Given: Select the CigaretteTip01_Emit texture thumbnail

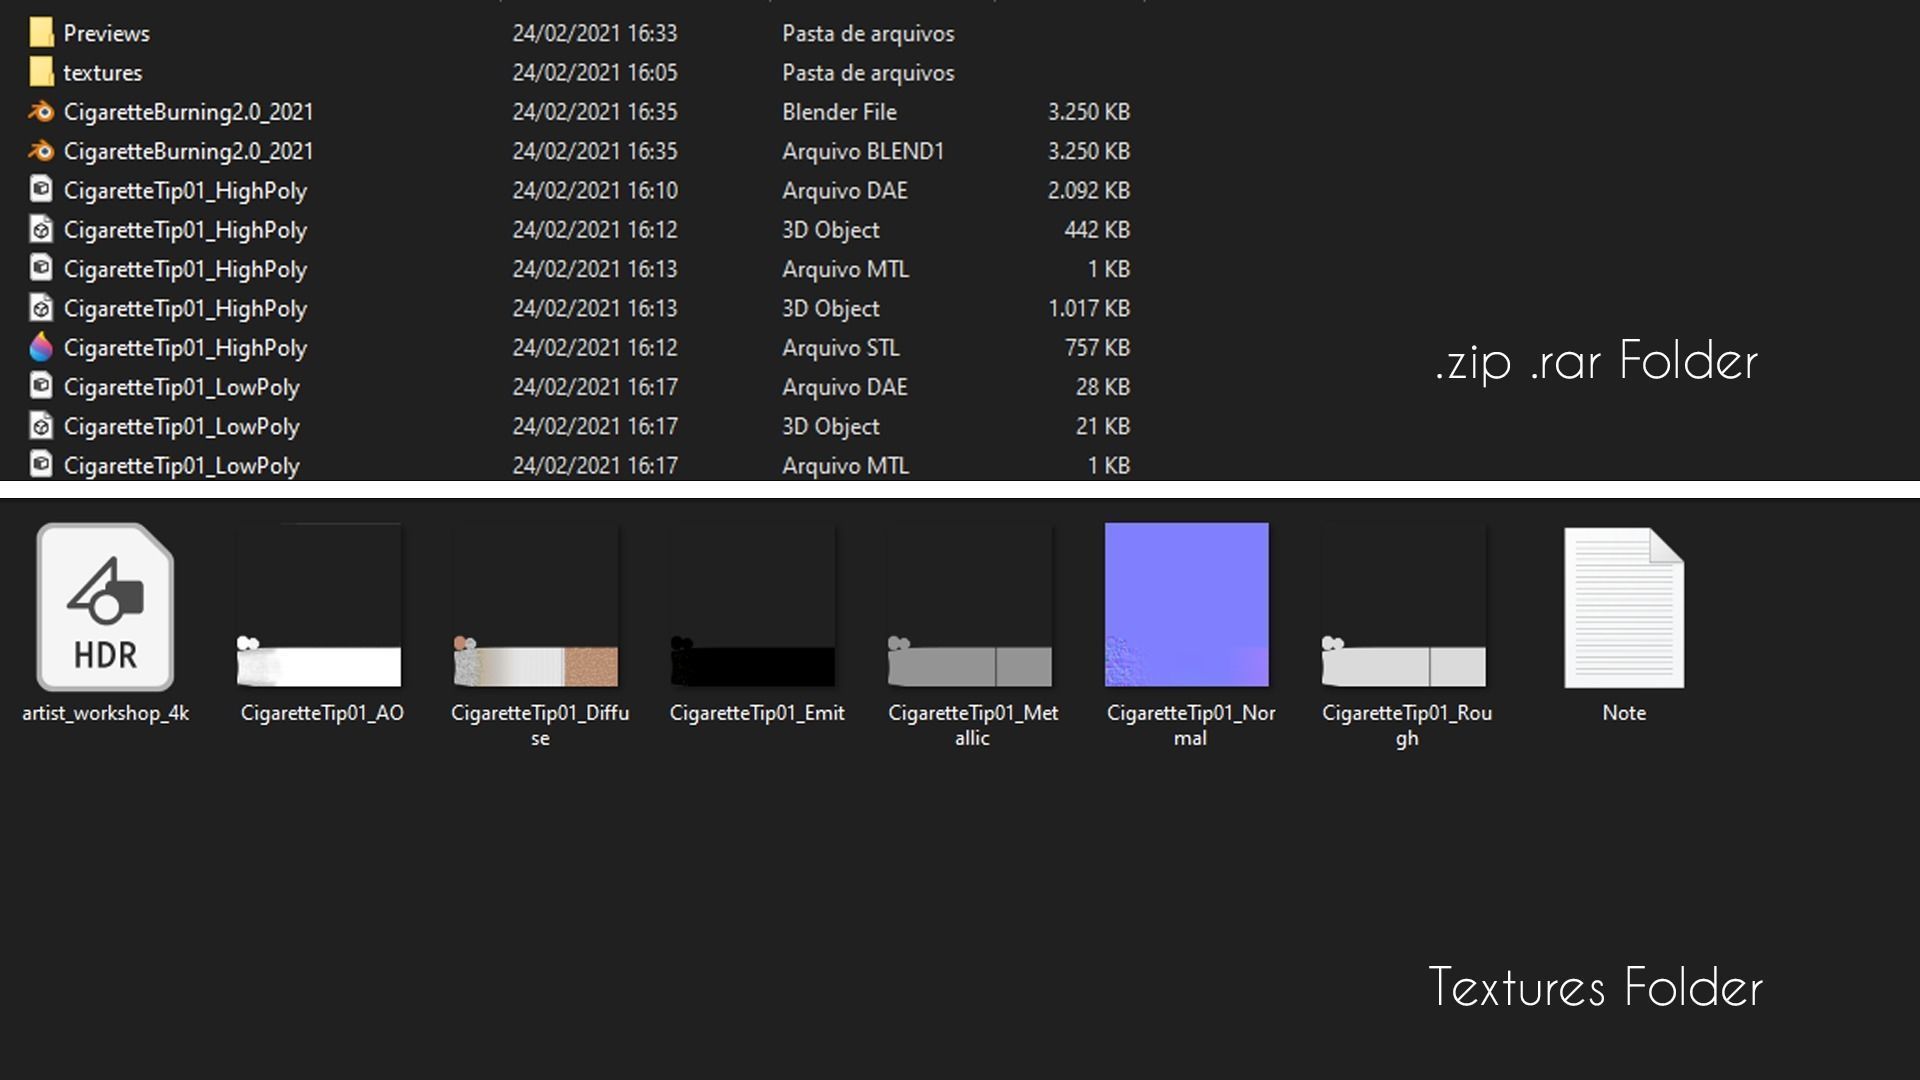Looking at the screenshot, I should [x=753, y=605].
